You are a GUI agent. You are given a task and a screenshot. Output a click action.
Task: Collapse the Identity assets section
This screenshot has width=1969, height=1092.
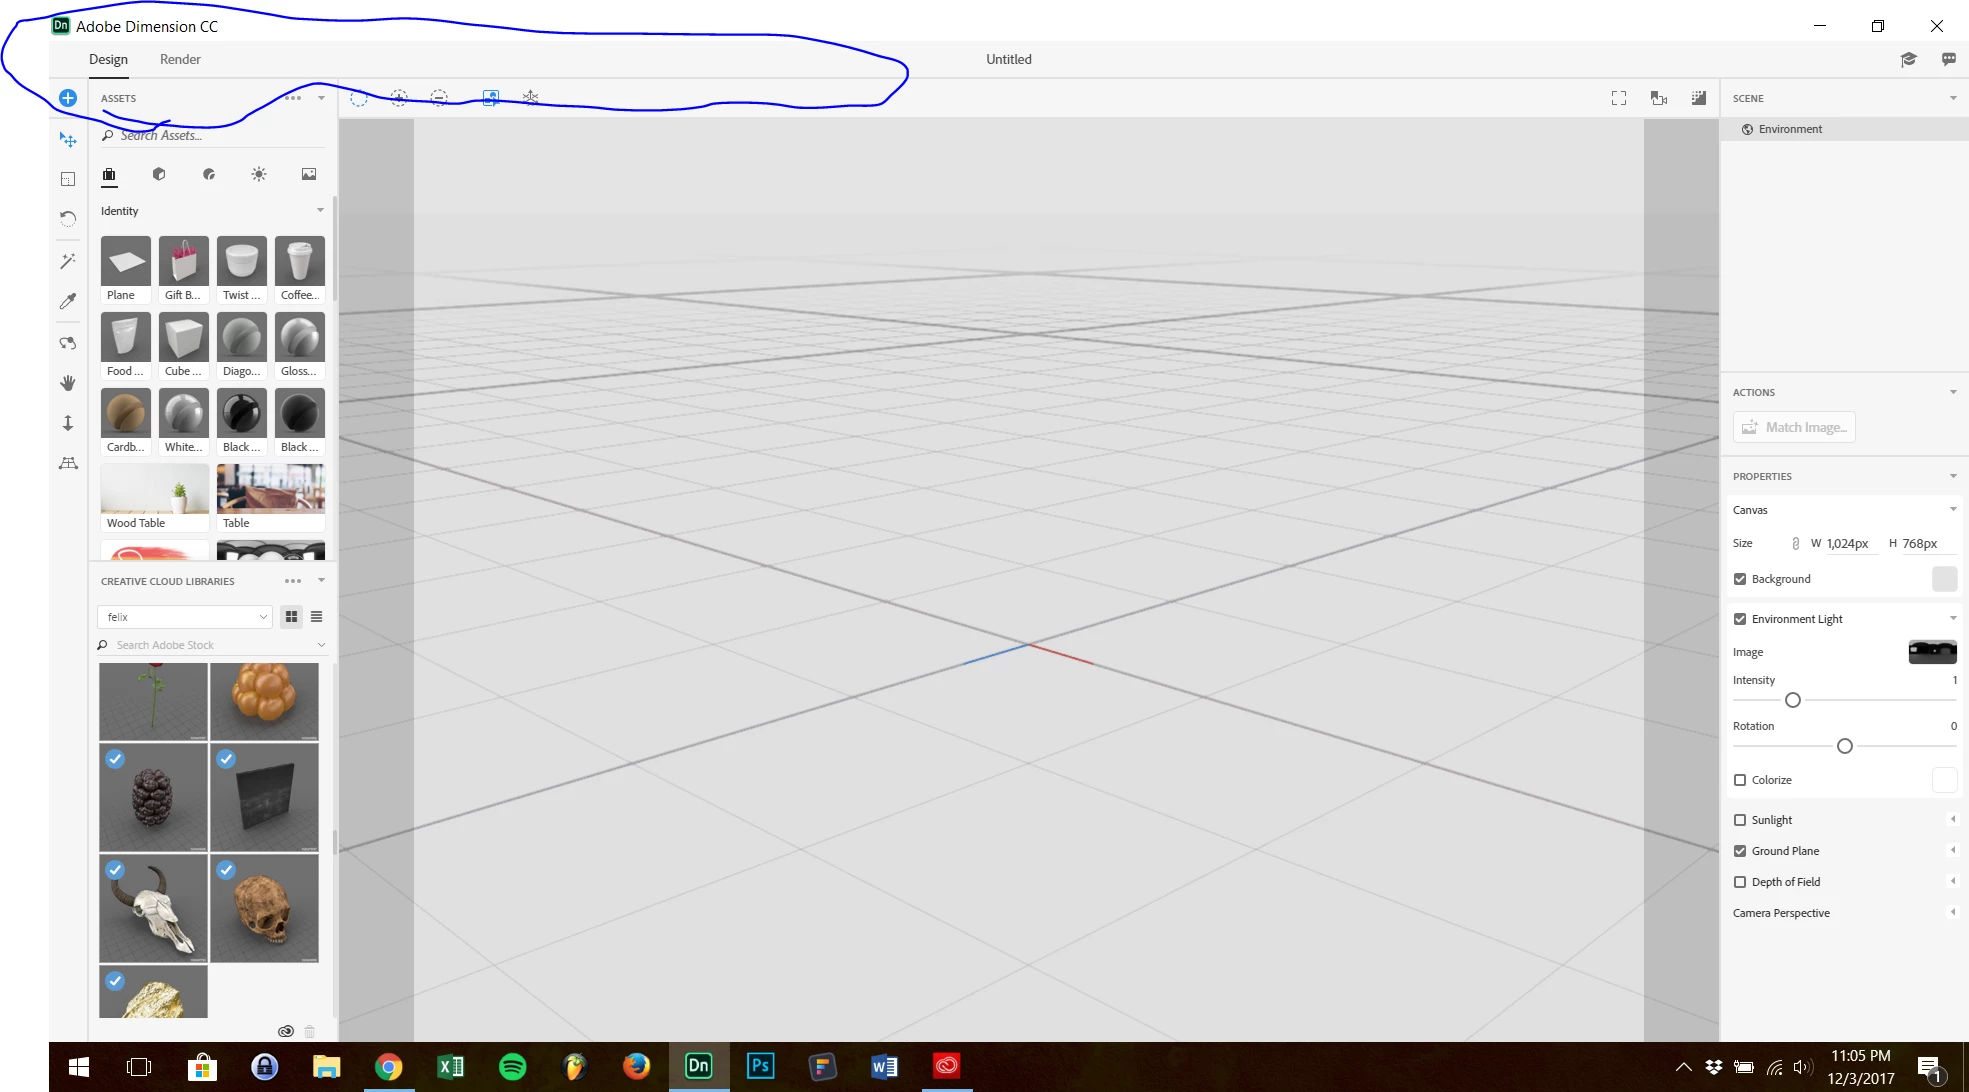tap(320, 211)
